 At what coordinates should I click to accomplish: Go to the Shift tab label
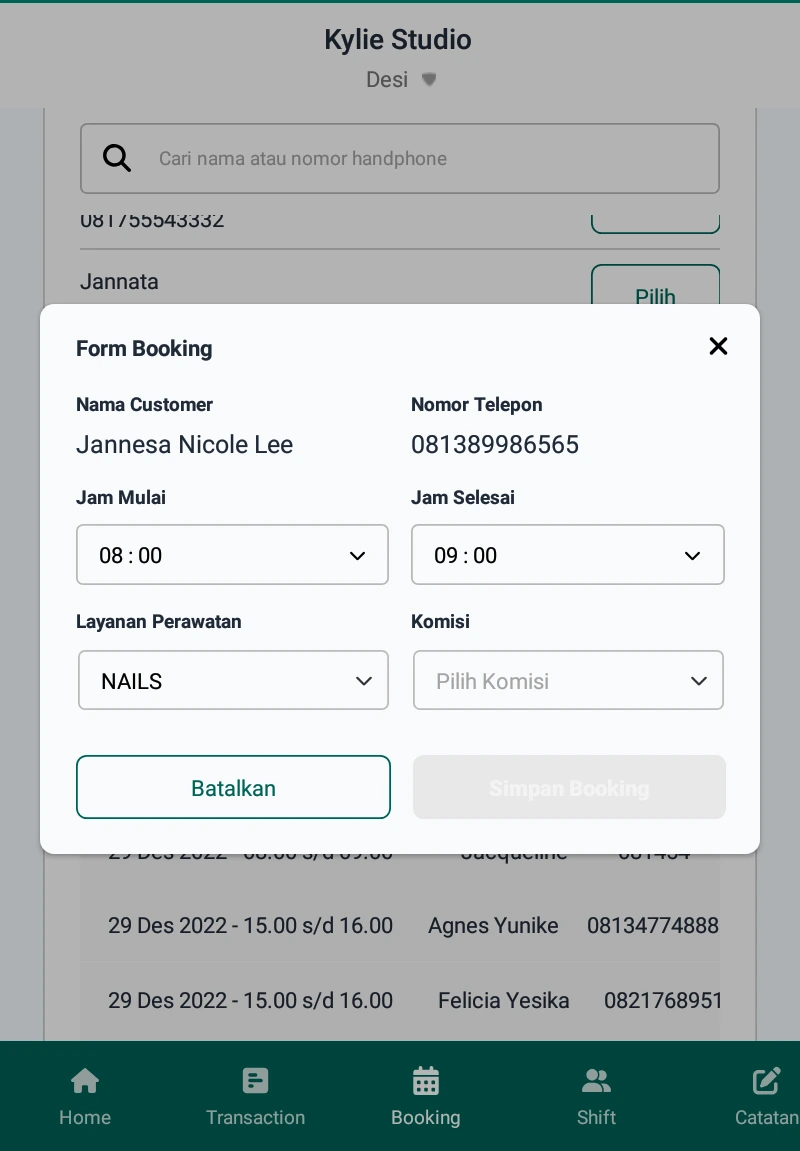click(596, 1117)
